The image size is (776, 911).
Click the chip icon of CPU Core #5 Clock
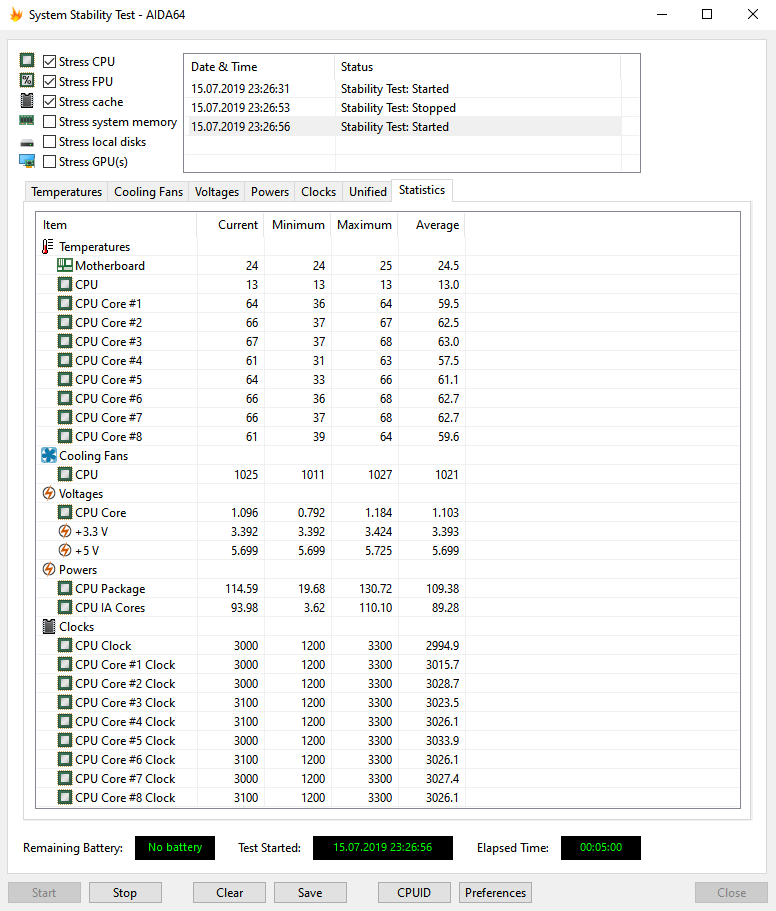click(64, 740)
